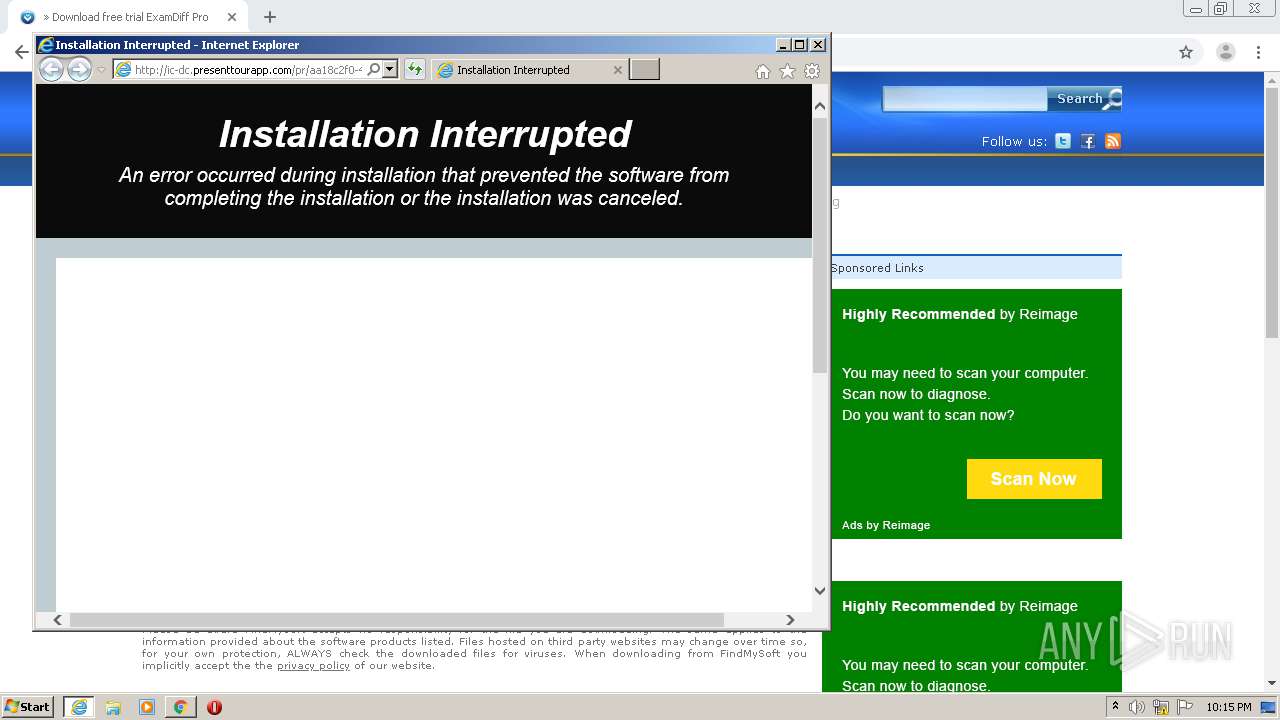Click the IE vertical scroll up arrow
Screen dimensions: 1280x720
click(x=820, y=105)
